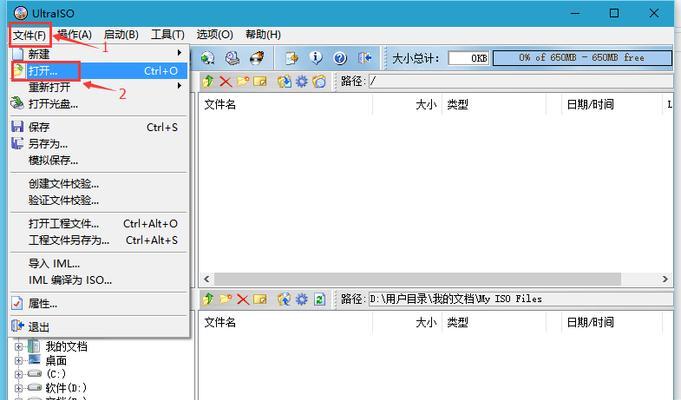Choose 退出 menu entry
Image resolution: width=681 pixels, height=400 pixels.
[x=99, y=327]
